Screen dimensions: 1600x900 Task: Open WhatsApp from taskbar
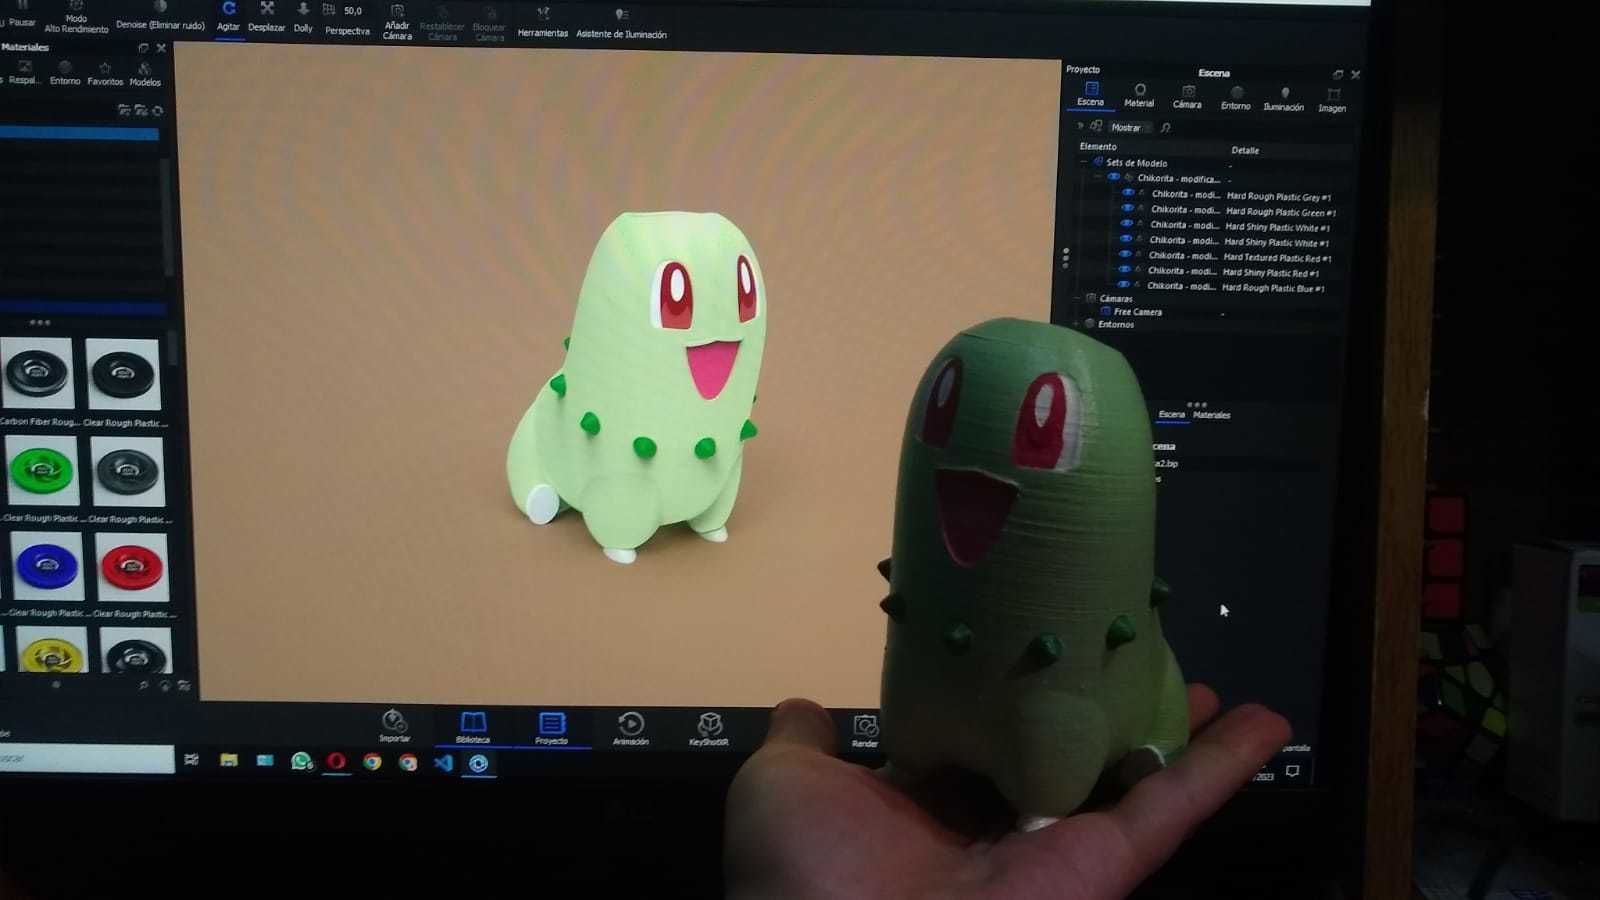tap(300, 762)
